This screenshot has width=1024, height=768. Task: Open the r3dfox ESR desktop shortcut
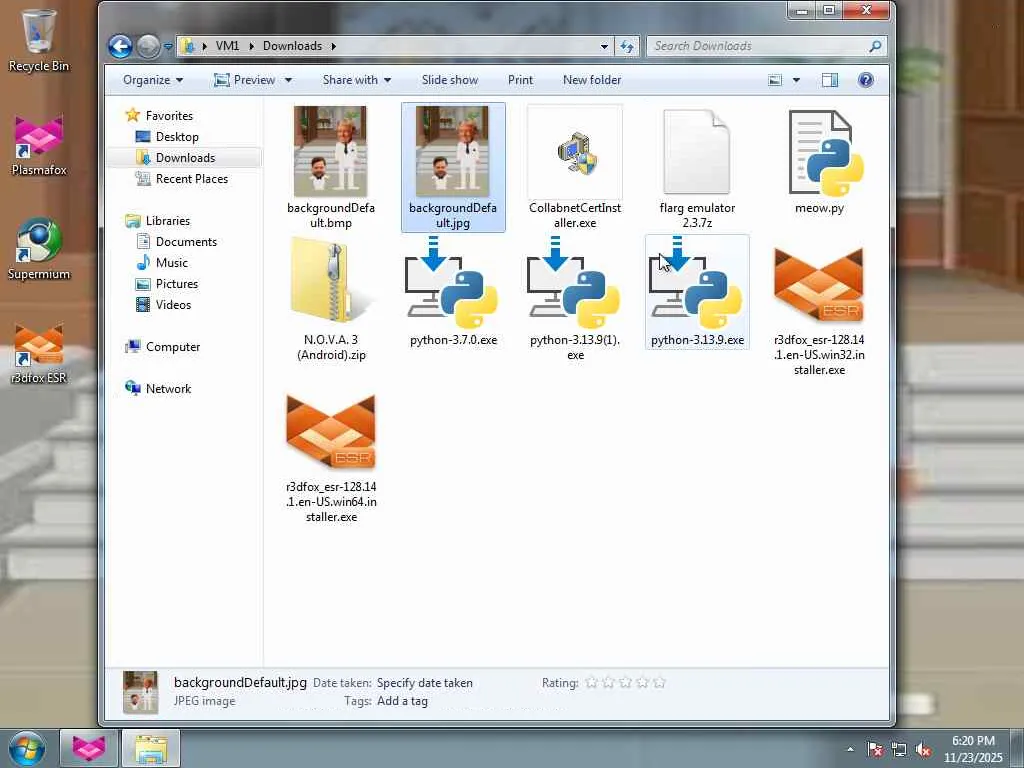(39, 353)
